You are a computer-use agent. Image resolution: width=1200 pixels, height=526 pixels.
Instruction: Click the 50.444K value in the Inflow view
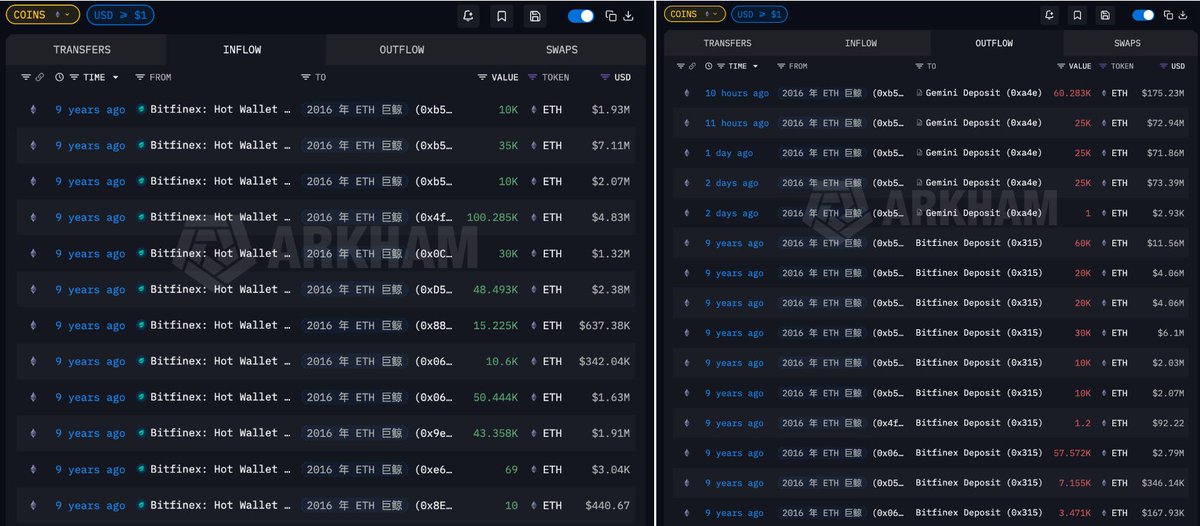click(x=496, y=397)
